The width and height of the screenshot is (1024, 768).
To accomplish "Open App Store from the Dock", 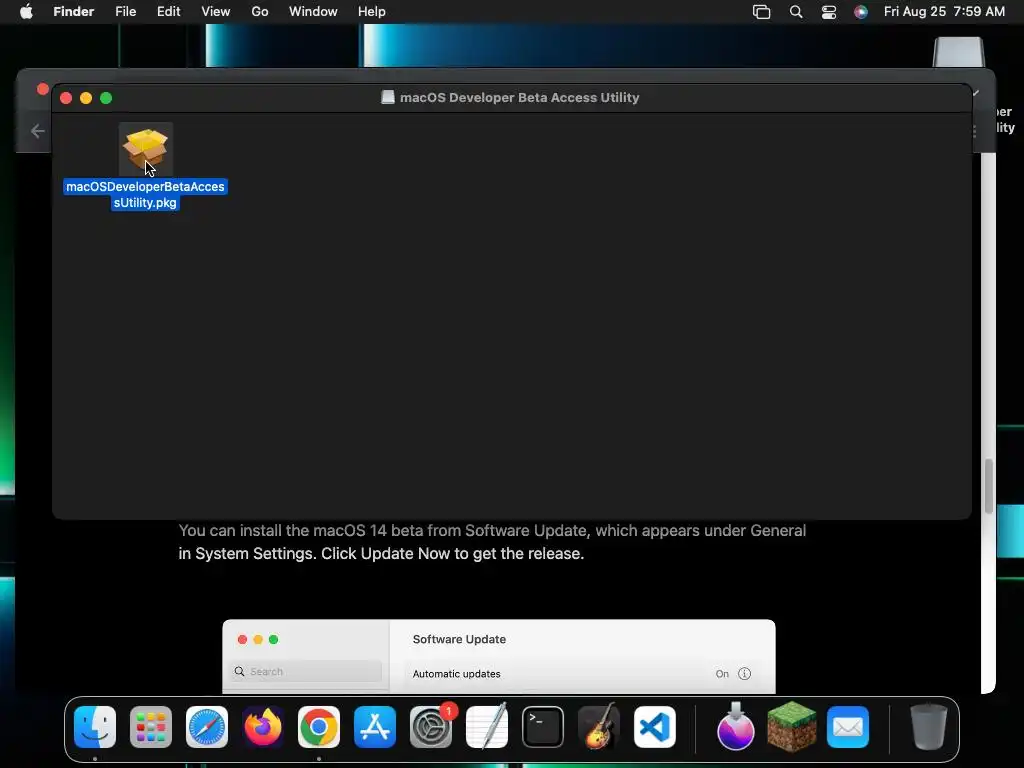I will [375, 727].
